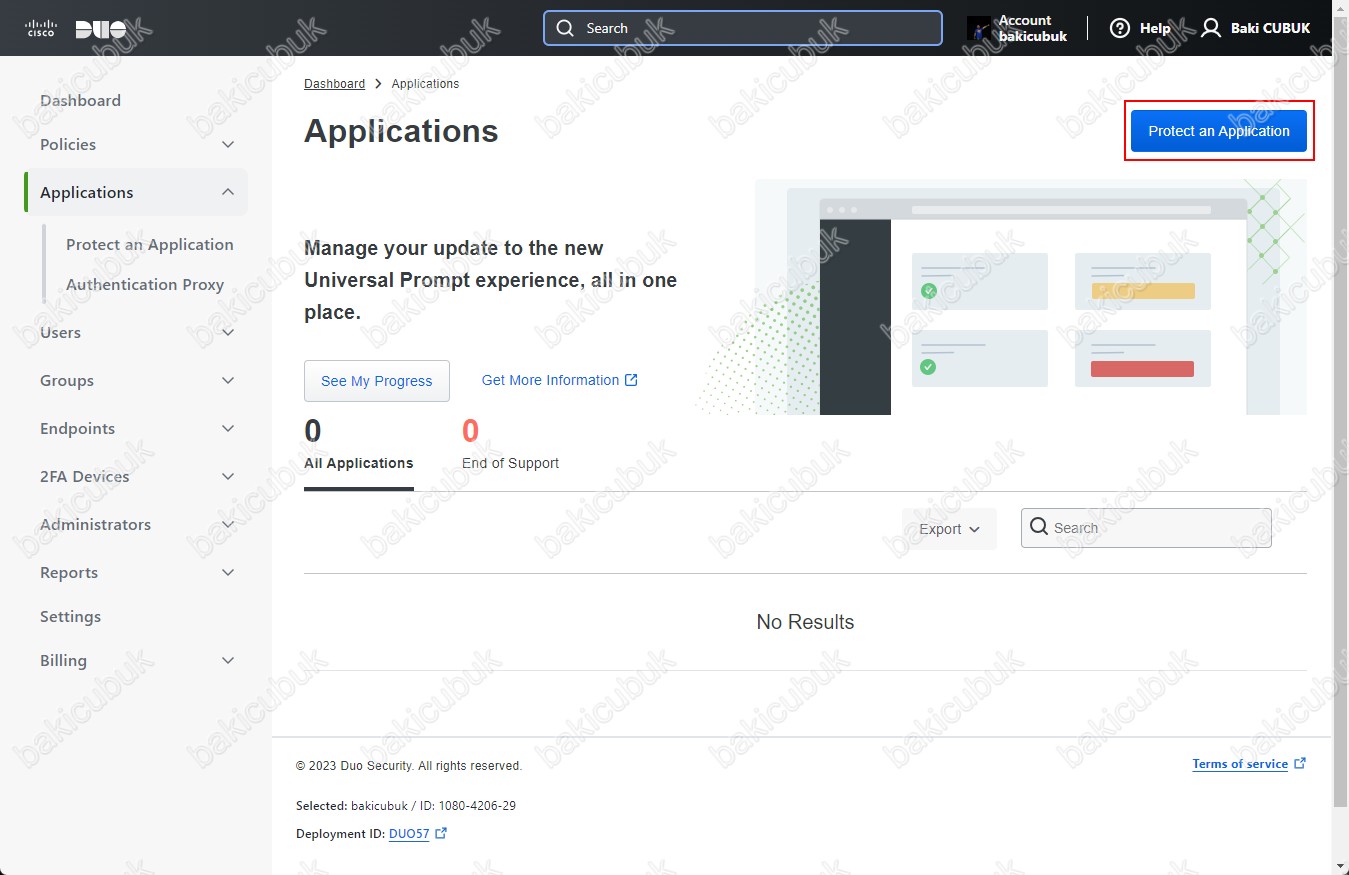
Task: Click the Applications breadcrumb text
Action: coord(425,84)
